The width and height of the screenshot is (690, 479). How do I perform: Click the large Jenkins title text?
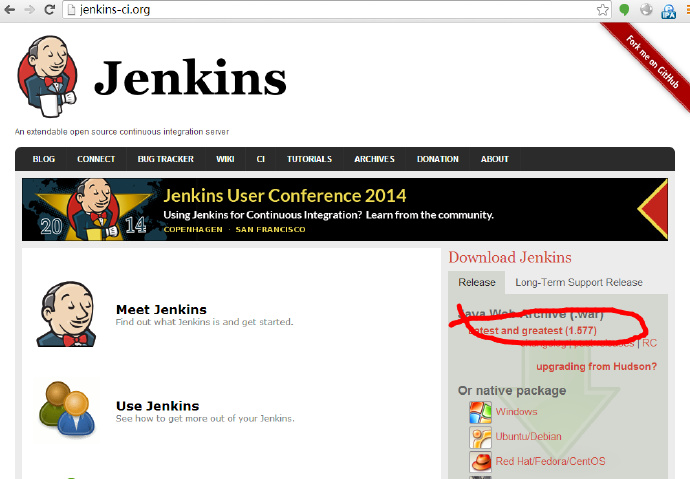(190, 78)
